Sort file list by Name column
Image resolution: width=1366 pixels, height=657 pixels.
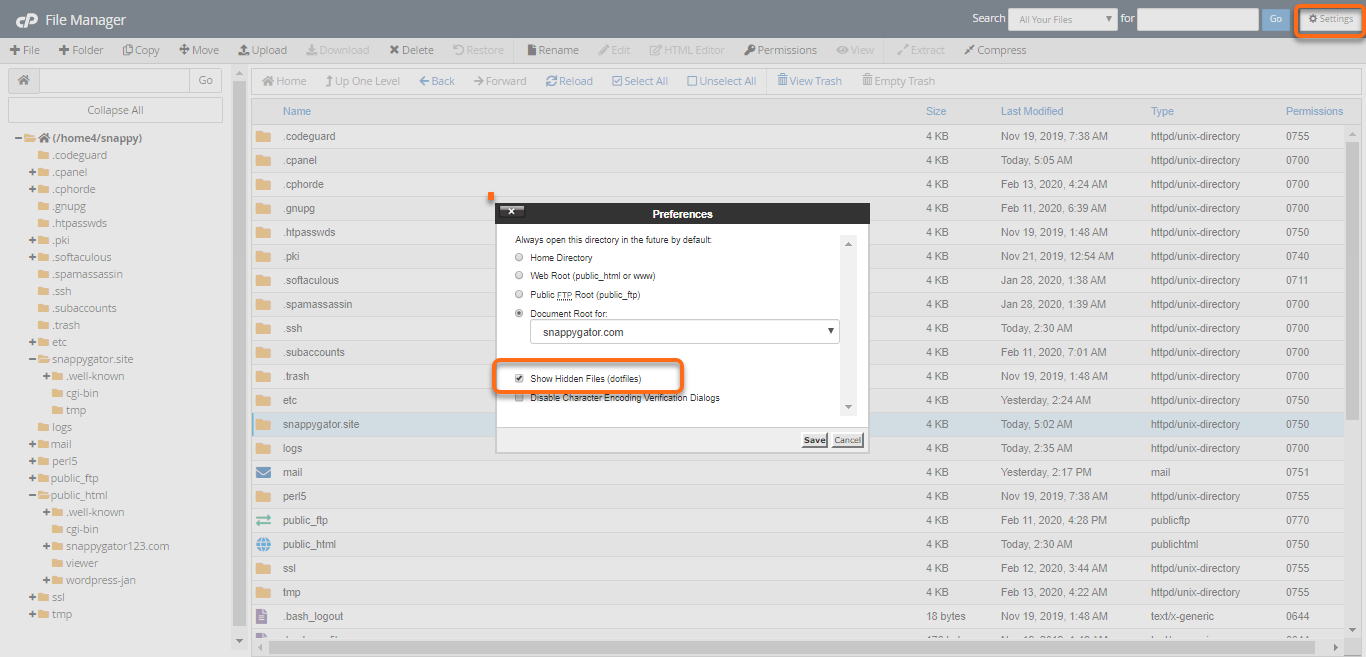(296, 111)
